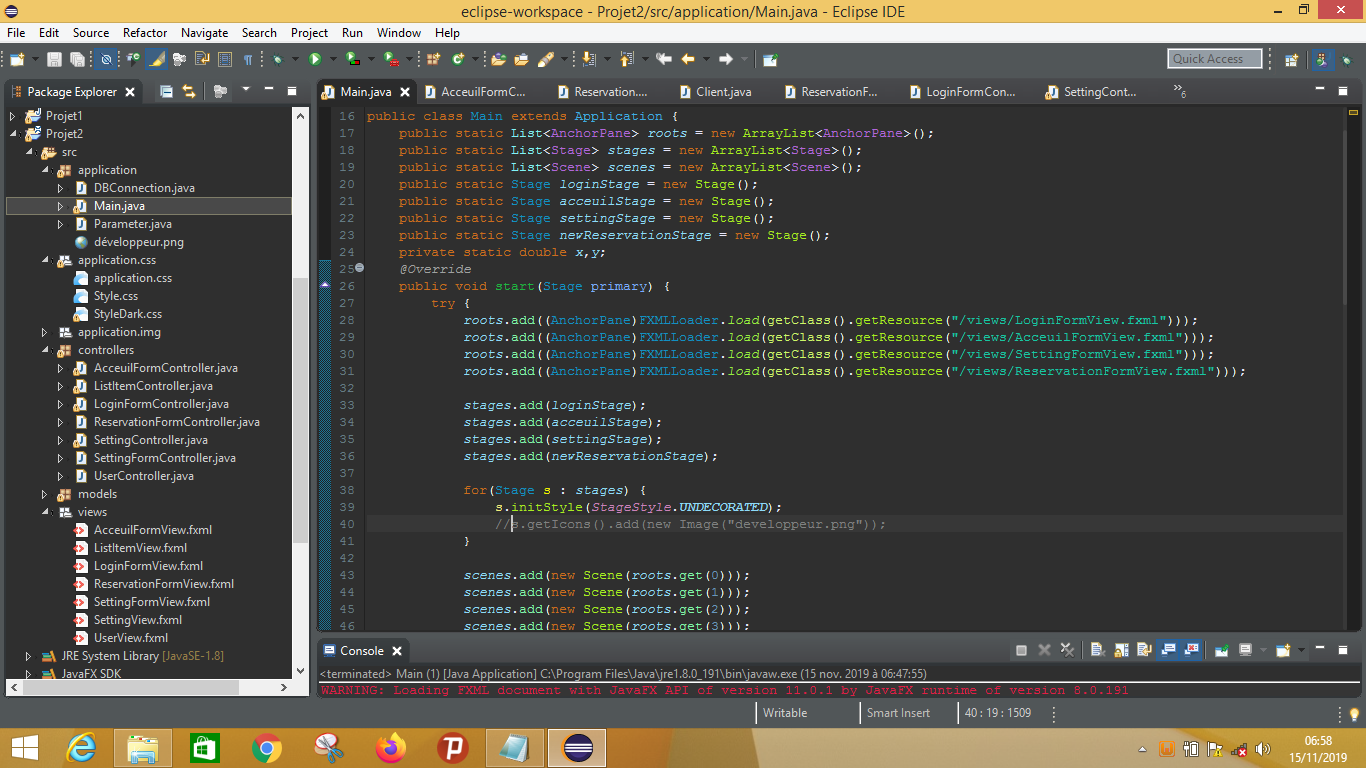Select UserController.java in controllers
Image resolution: width=1366 pixels, height=768 pixels.
pos(143,476)
